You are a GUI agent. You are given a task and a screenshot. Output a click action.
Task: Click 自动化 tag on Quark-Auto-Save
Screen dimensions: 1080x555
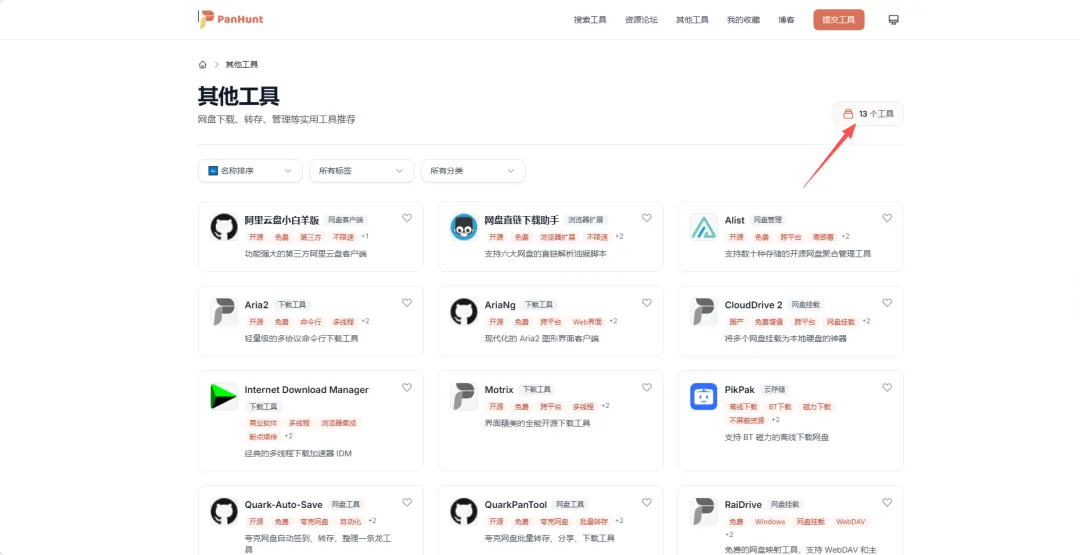point(351,521)
